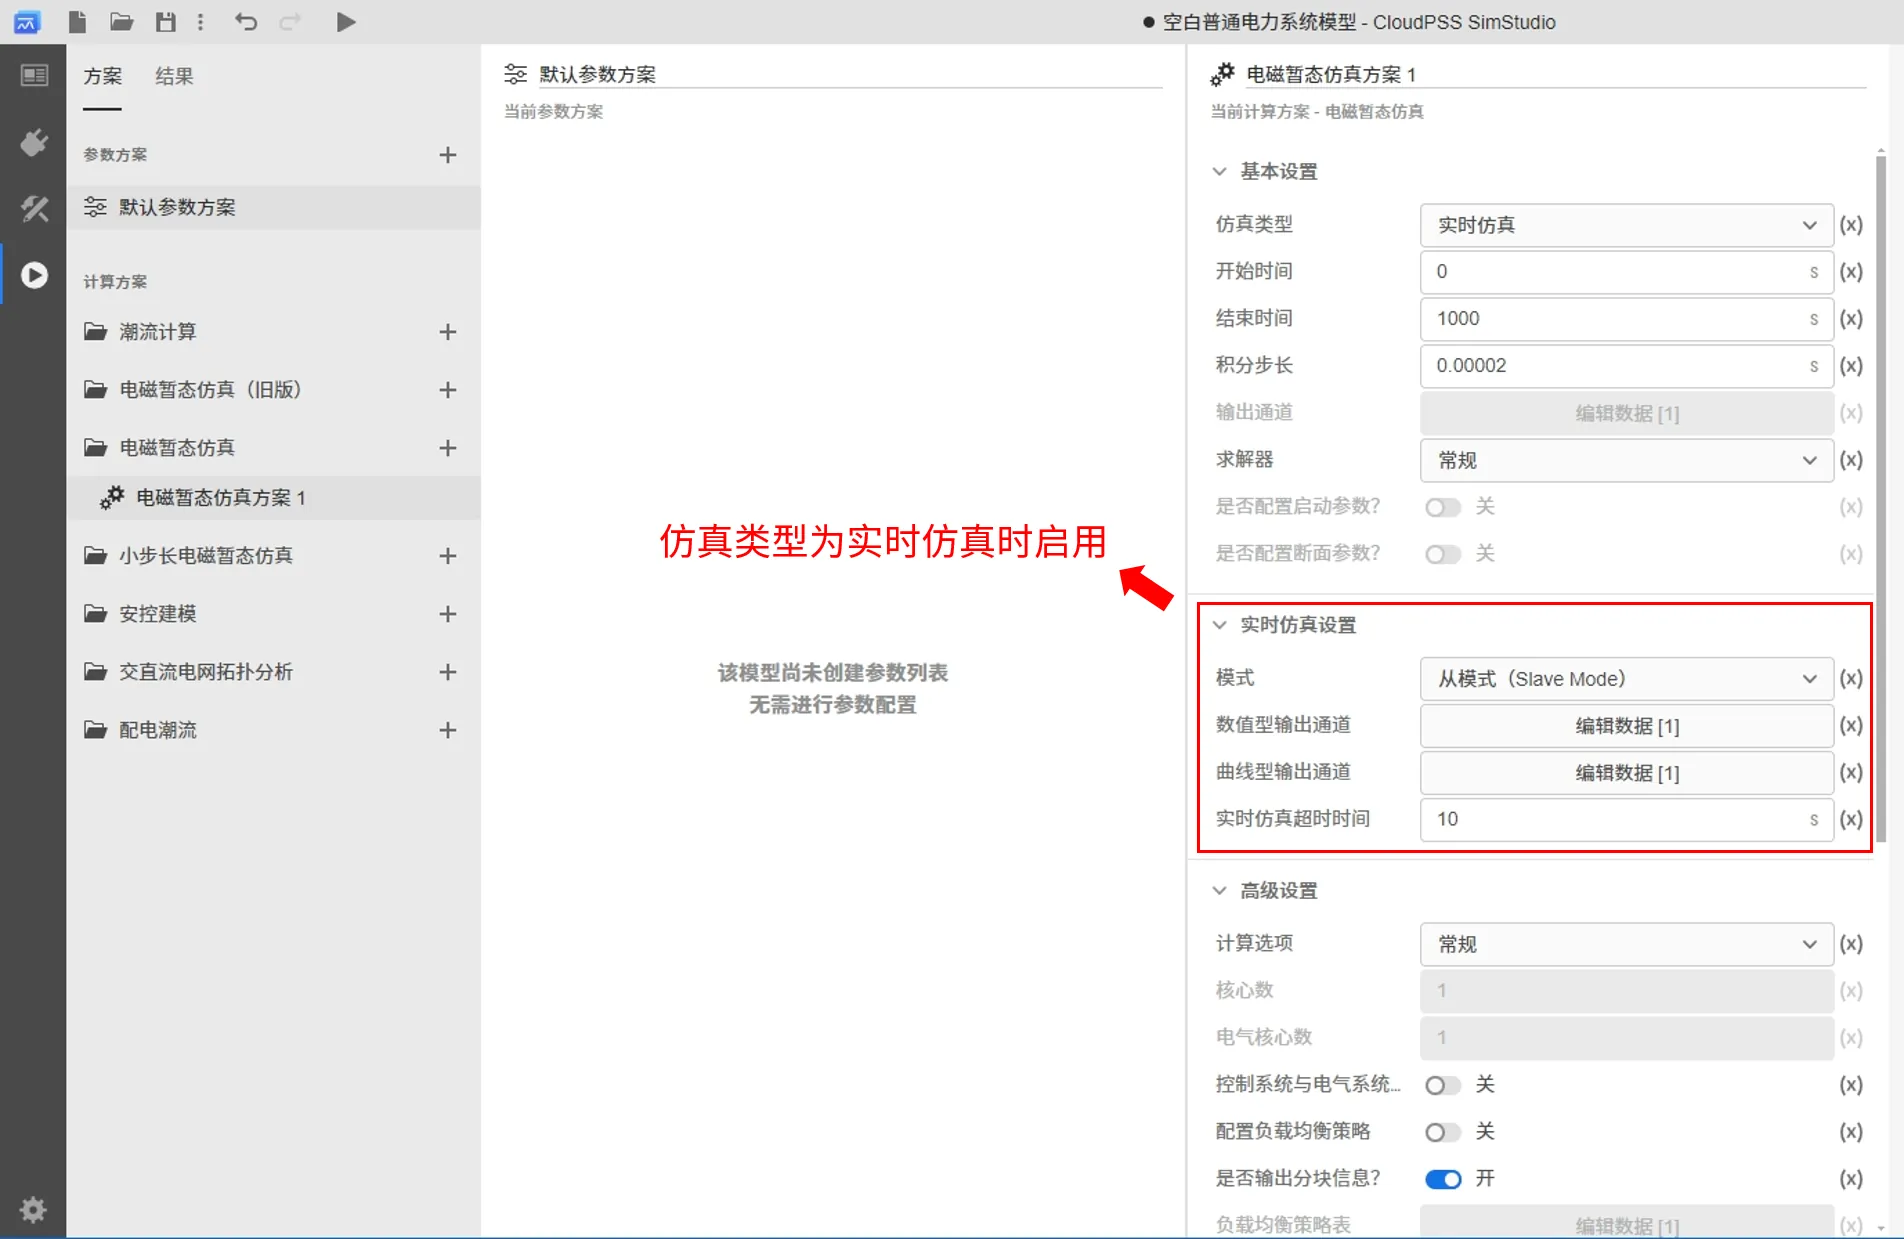
Task: Edit the 默认参数方案 title field
Action: point(850,75)
